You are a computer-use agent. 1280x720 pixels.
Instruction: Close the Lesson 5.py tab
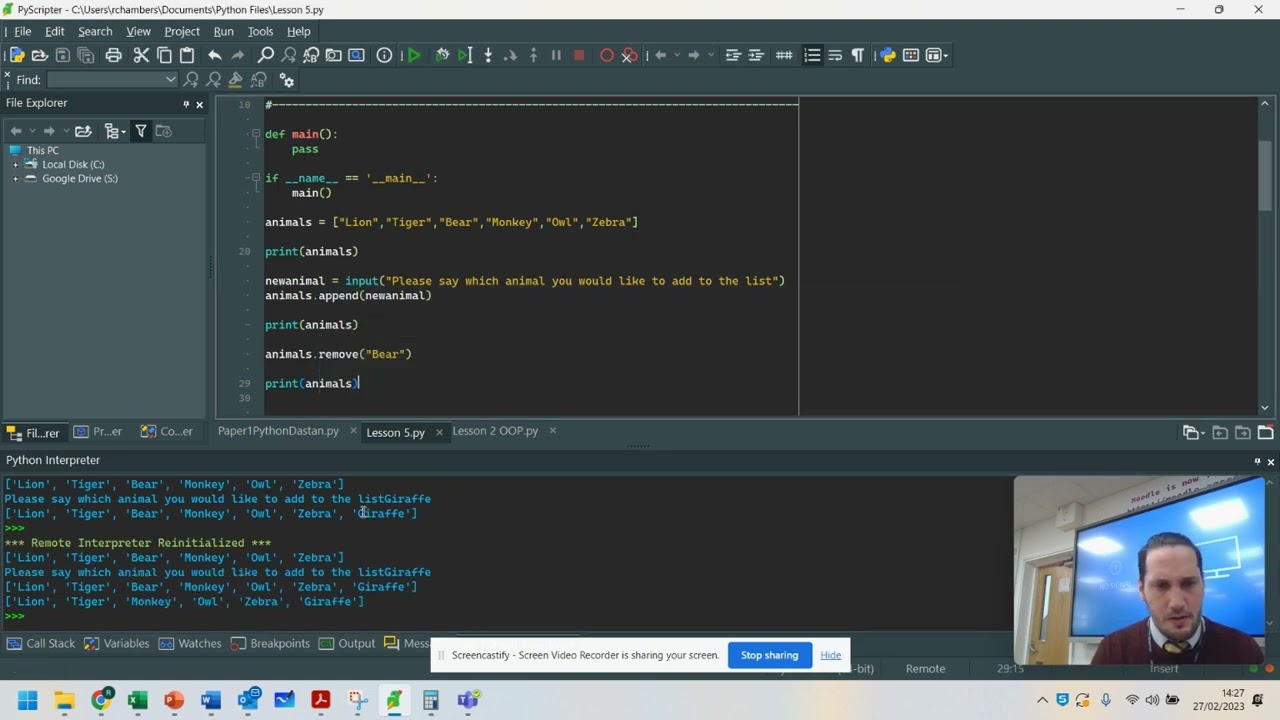tap(438, 432)
